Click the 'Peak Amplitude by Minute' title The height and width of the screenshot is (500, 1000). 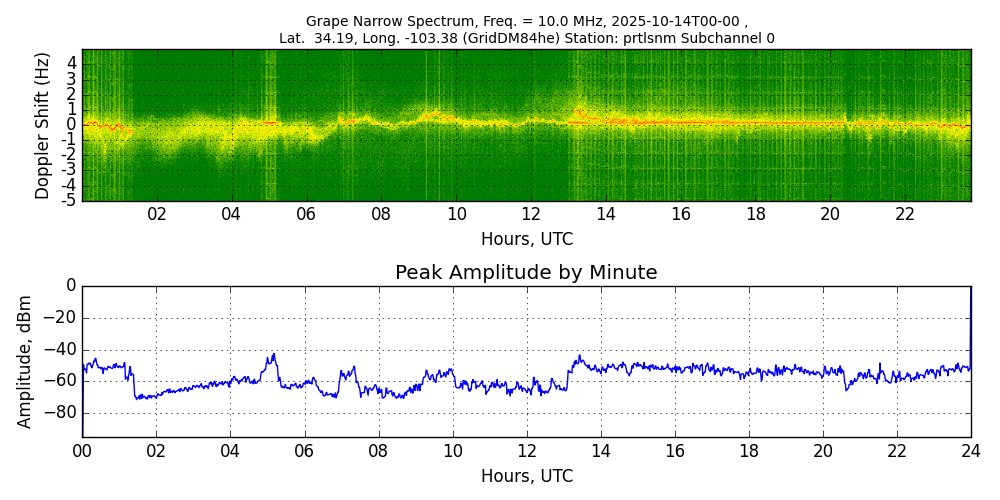(x=526, y=273)
